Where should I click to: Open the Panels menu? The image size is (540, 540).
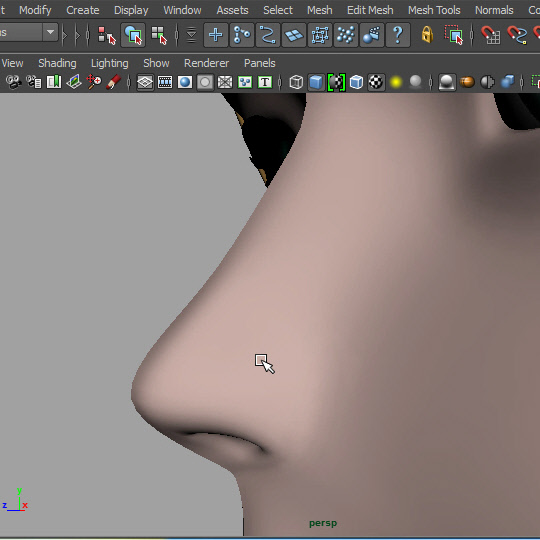coord(260,63)
